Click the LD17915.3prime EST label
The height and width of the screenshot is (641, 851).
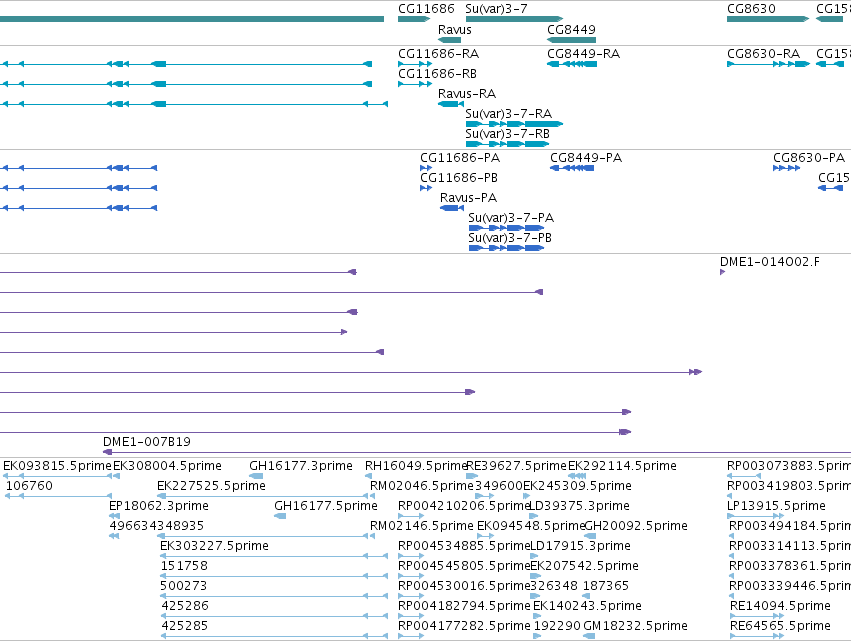pyautogui.click(x=580, y=546)
